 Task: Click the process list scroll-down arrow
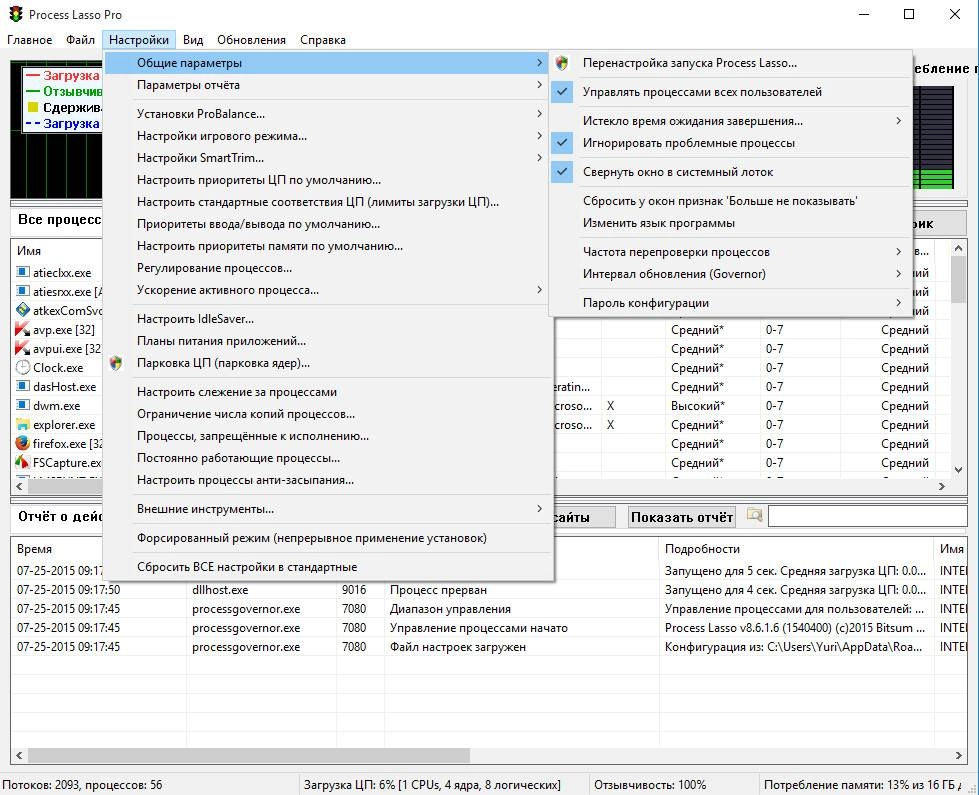tap(958, 470)
